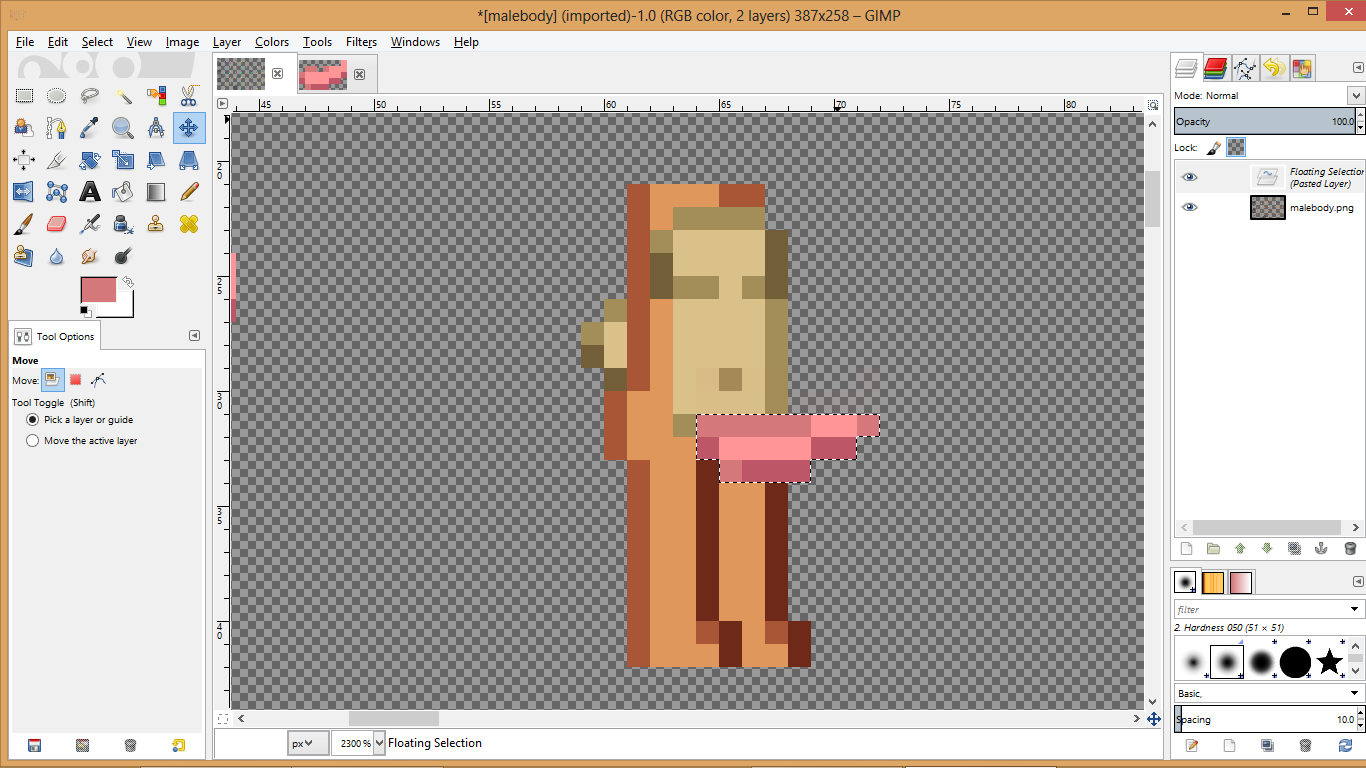Open the layer Mode dropdown

1355,96
